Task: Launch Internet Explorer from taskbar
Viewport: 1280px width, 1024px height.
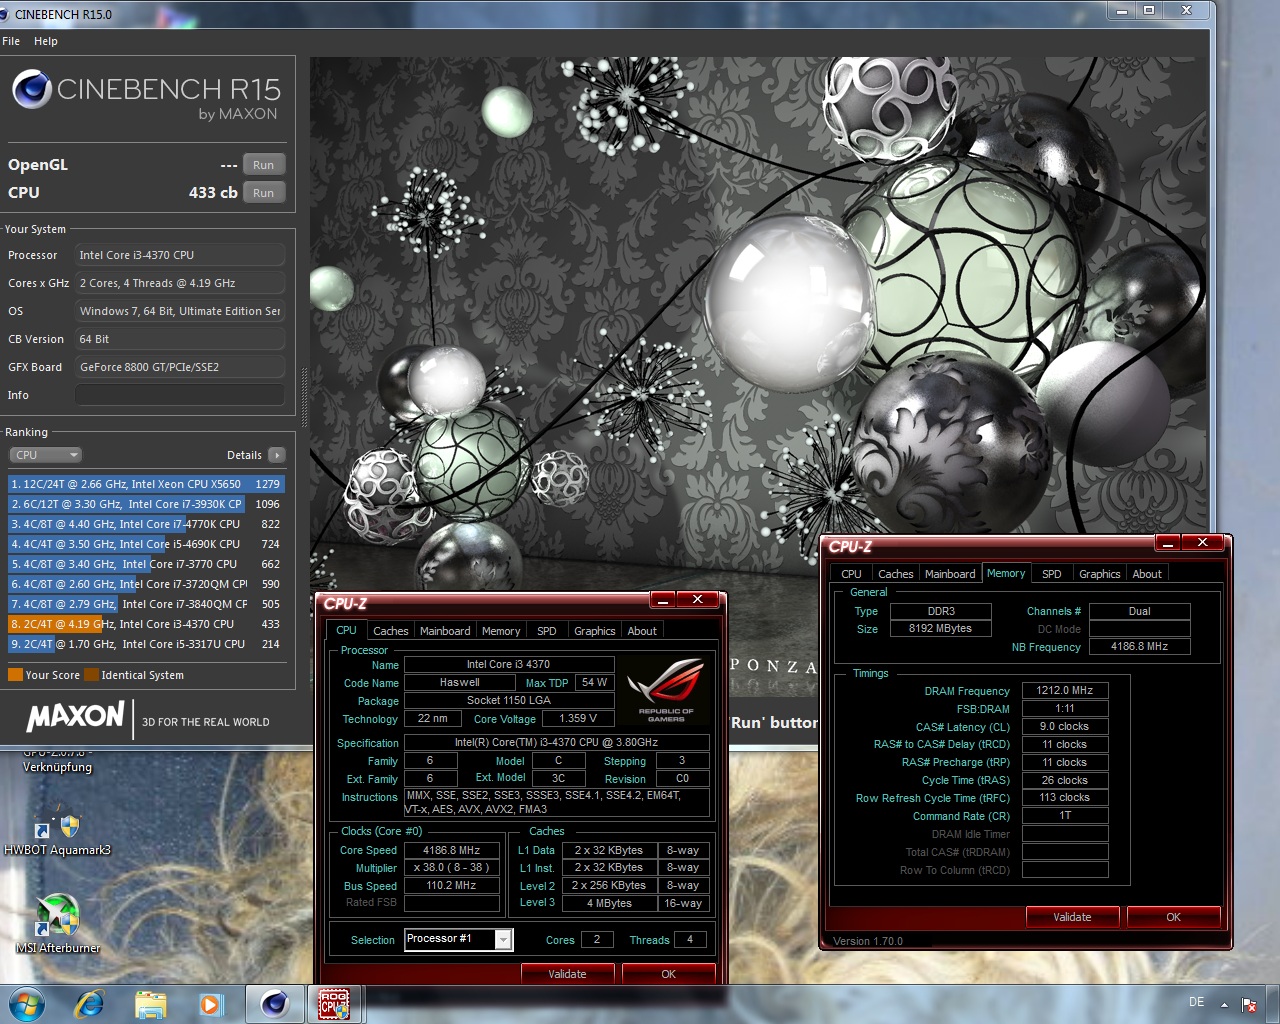Action: click(90, 1003)
